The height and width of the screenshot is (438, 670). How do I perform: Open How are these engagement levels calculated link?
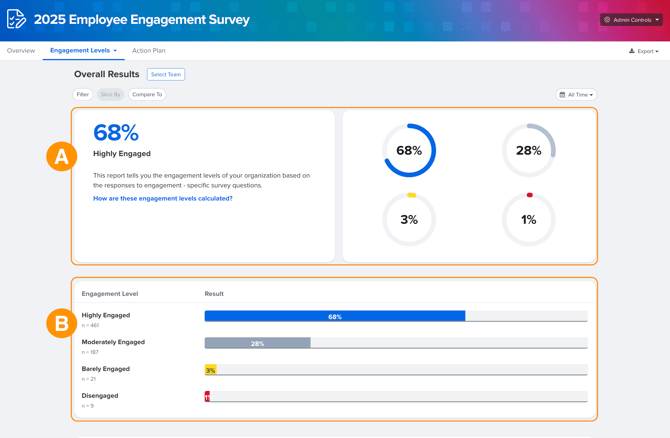[163, 198]
